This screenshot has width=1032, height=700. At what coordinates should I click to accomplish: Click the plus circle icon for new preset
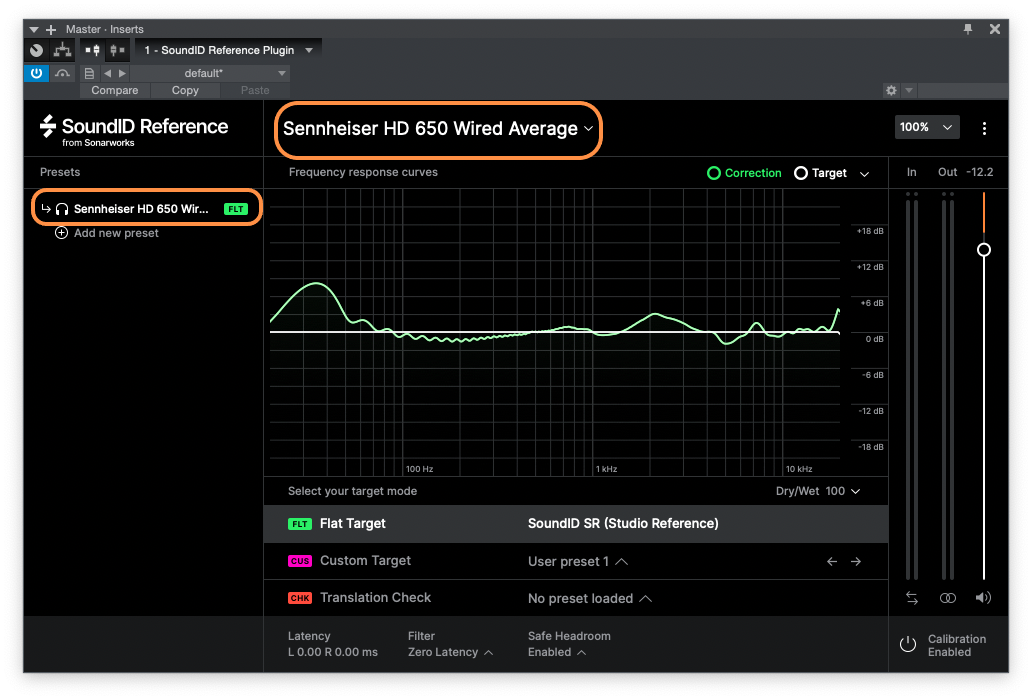point(61,233)
